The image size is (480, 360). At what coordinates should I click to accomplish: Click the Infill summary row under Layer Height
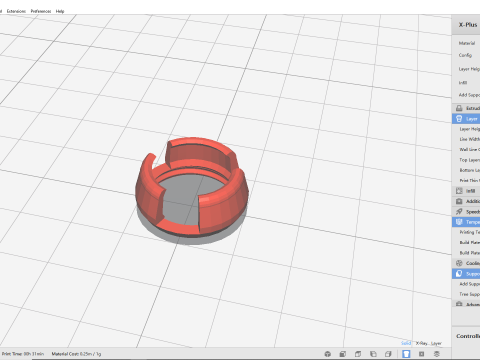(x=463, y=82)
